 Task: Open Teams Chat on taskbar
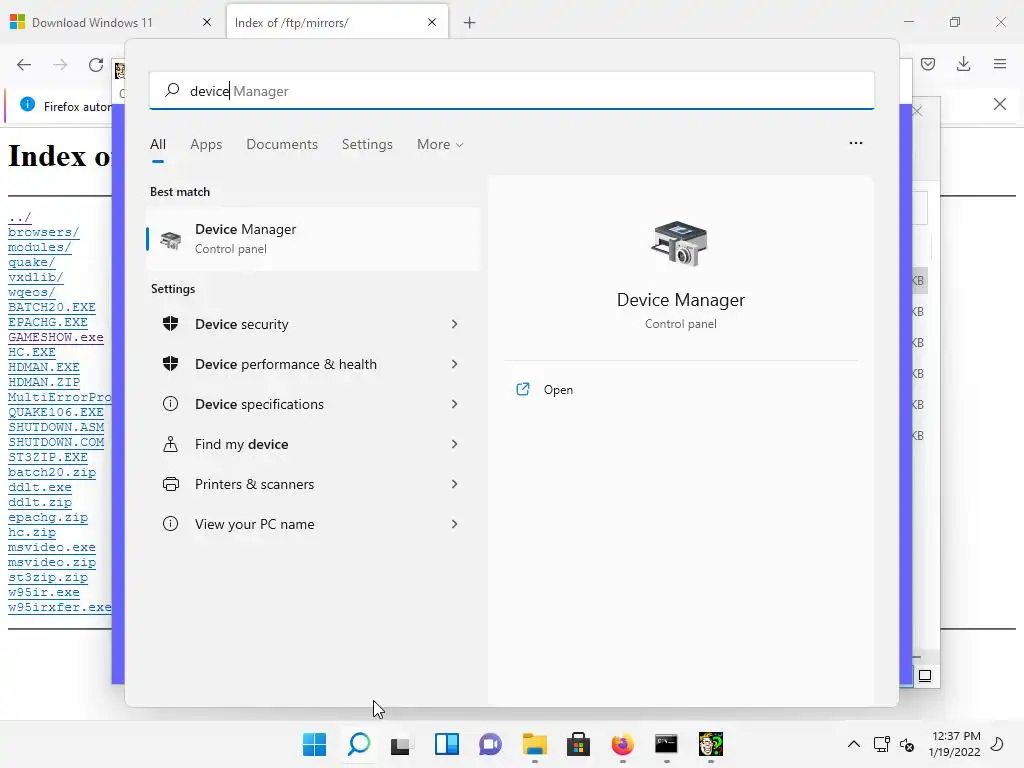490,744
